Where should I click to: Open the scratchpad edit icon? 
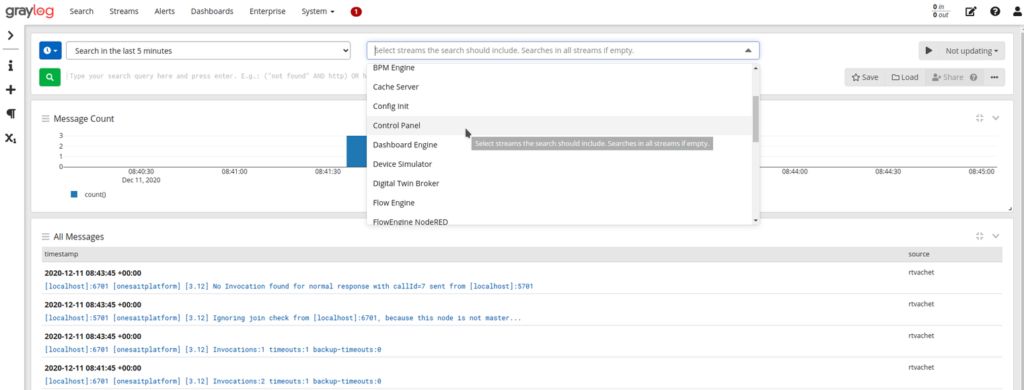971,11
